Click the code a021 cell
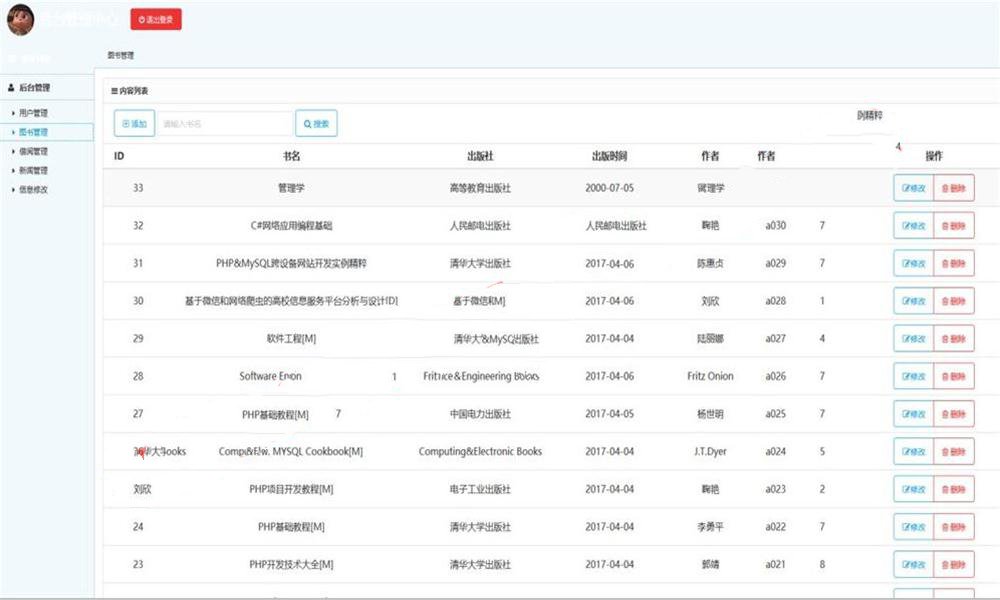Image resolution: width=1000 pixels, height=600 pixels. pos(776,564)
